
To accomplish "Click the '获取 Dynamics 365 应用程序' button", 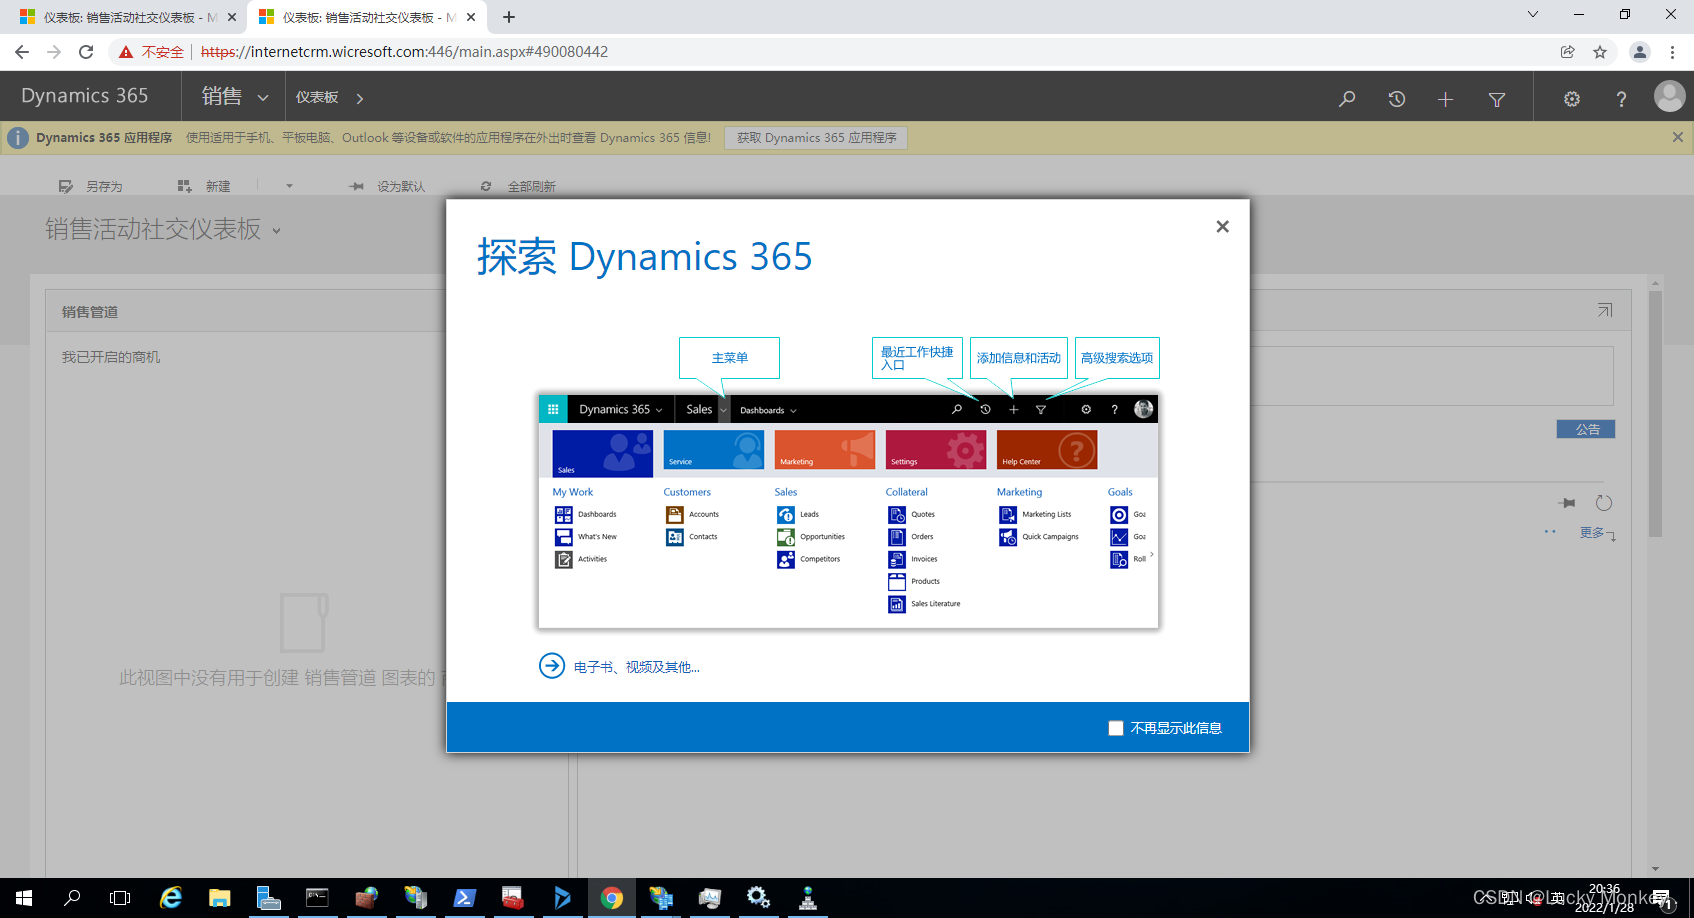I will (x=817, y=137).
